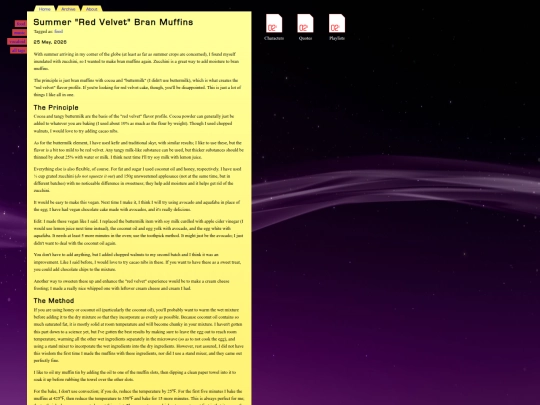This screenshot has width=540, height=405.
Task: Open the Characters file icon
Action: (274, 23)
